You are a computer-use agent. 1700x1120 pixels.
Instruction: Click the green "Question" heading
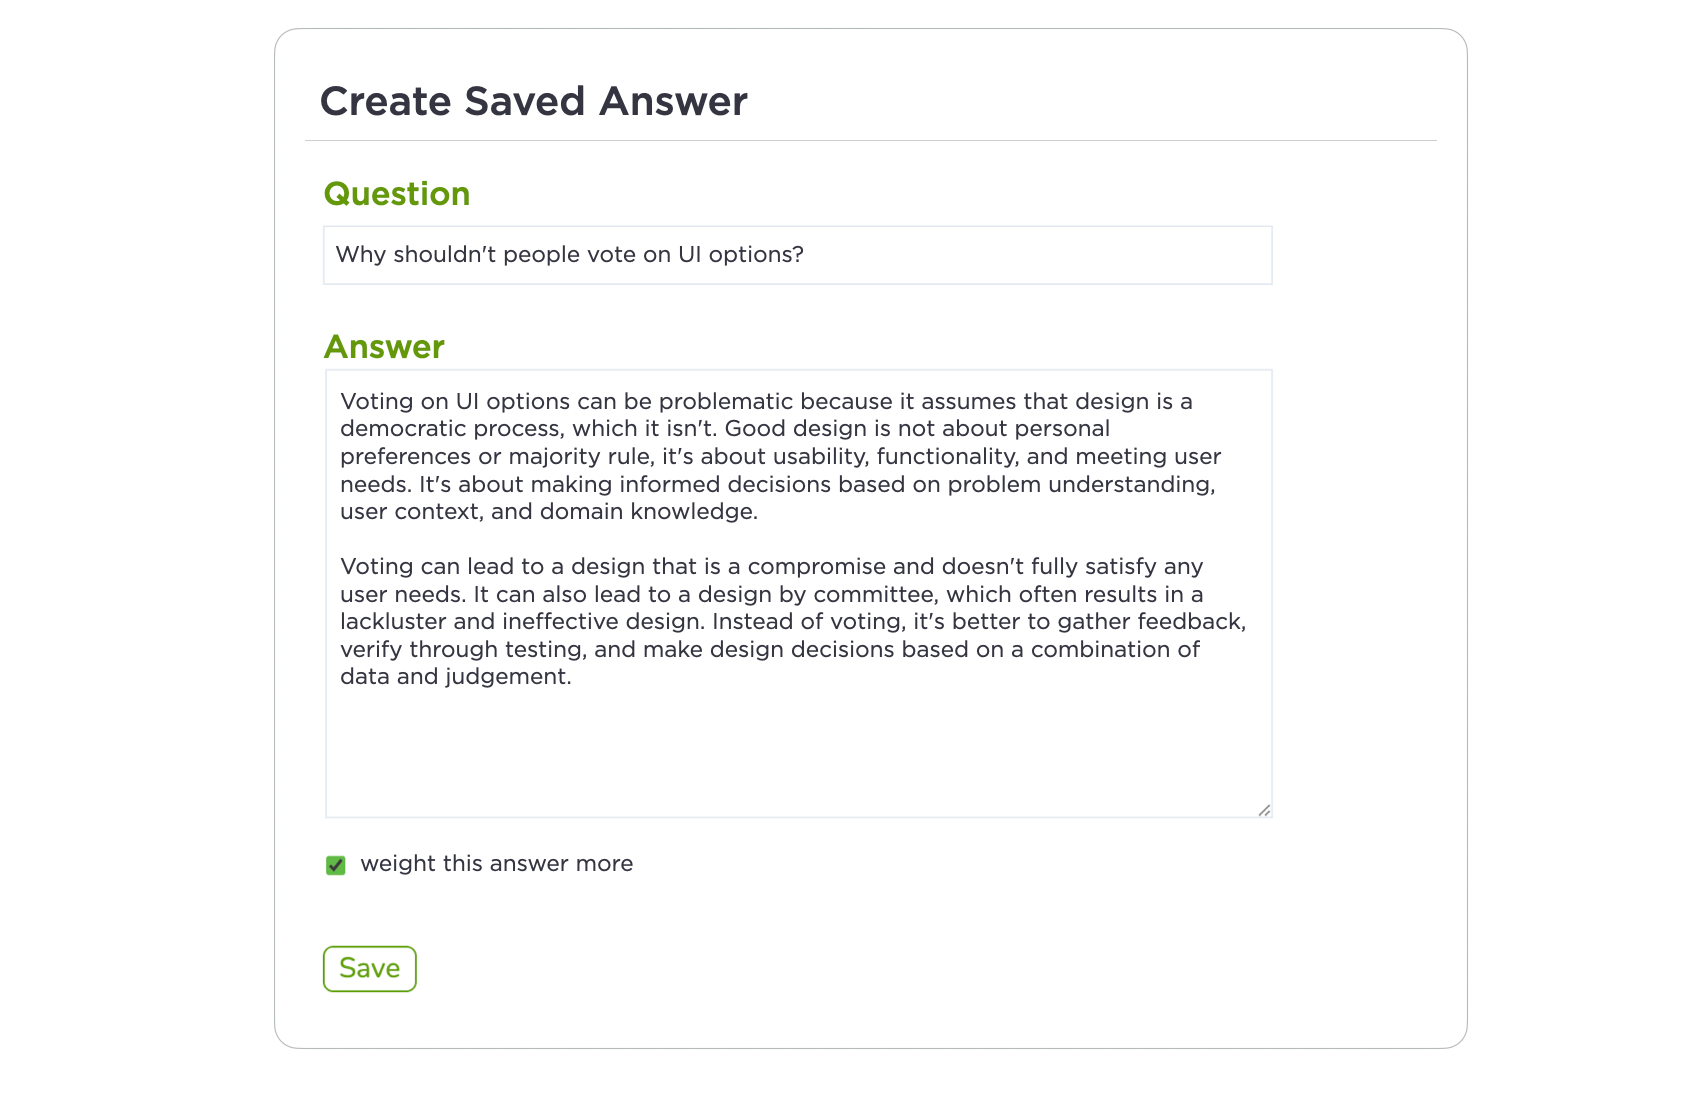(397, 194)
